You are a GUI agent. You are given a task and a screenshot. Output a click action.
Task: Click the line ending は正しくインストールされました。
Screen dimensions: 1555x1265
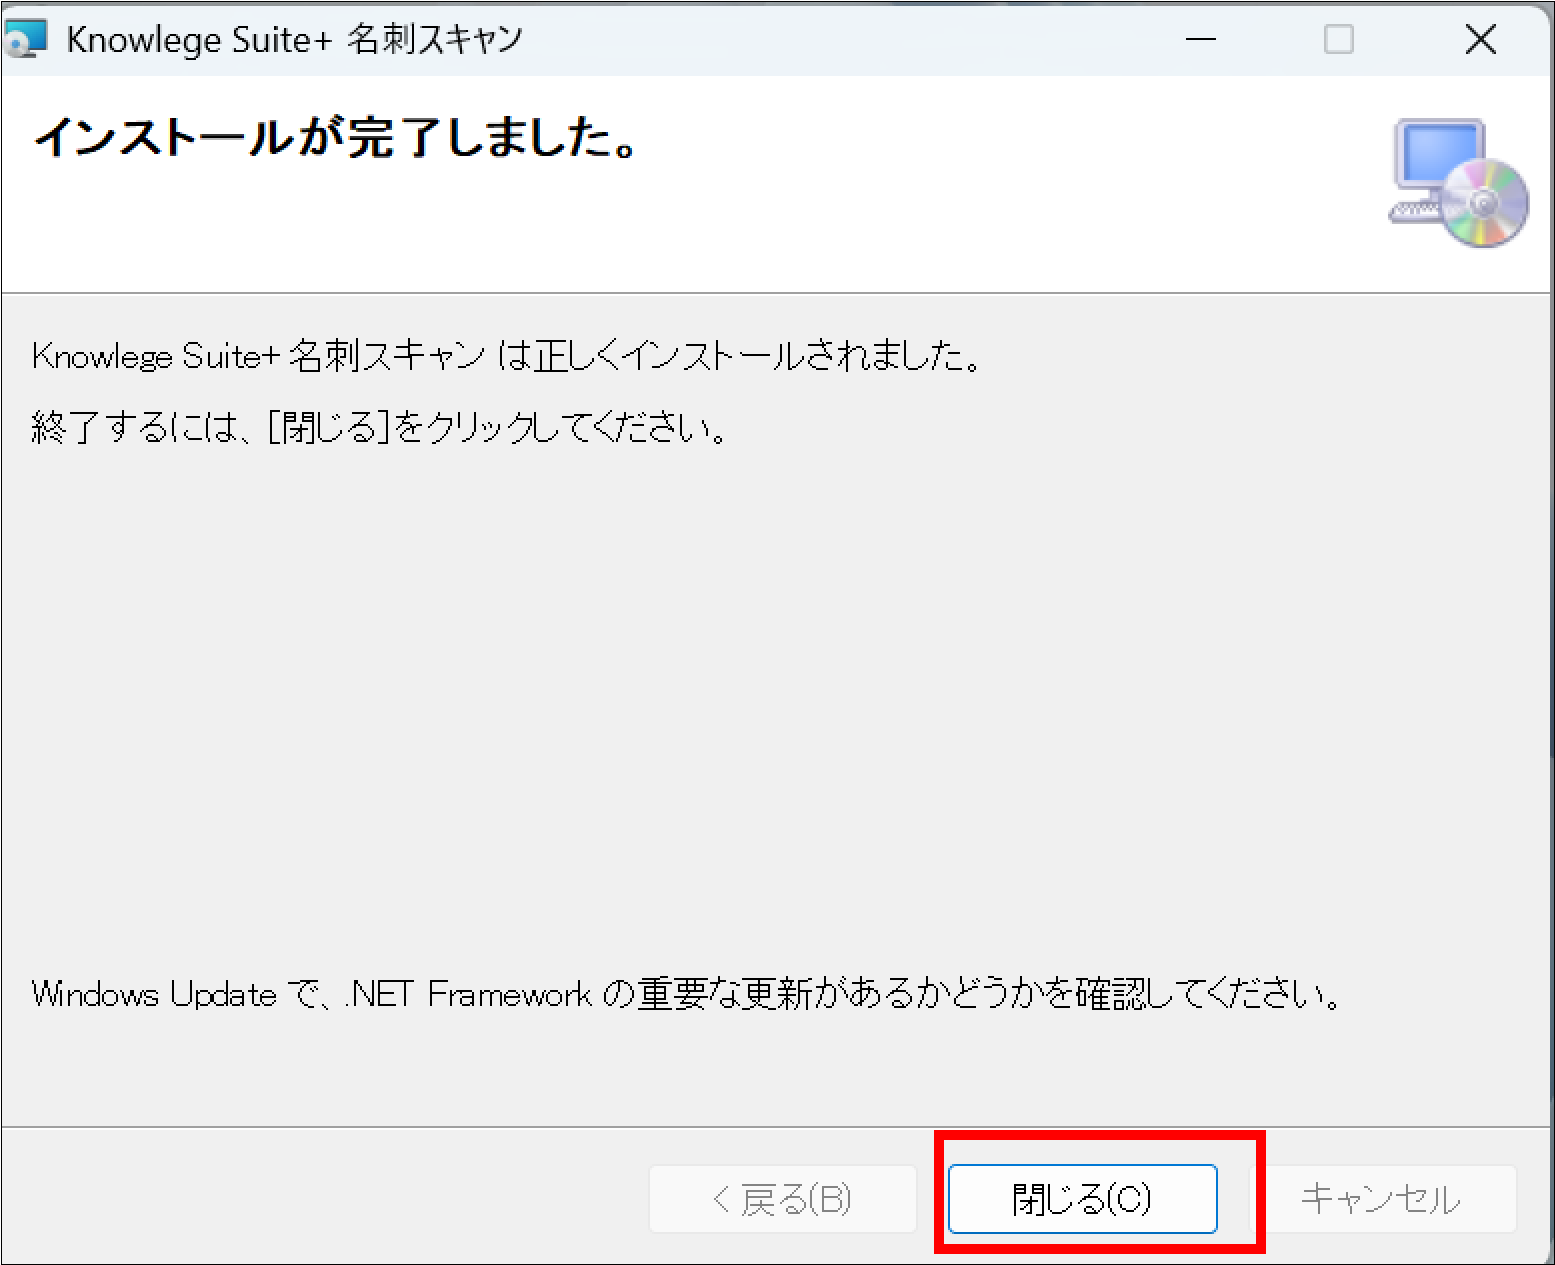point(507,356)
